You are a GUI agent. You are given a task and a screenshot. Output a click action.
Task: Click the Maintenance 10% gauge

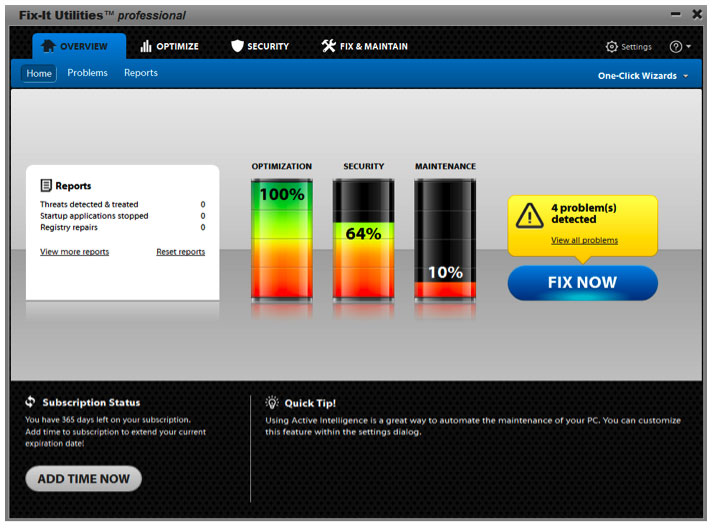pos(445,240)
